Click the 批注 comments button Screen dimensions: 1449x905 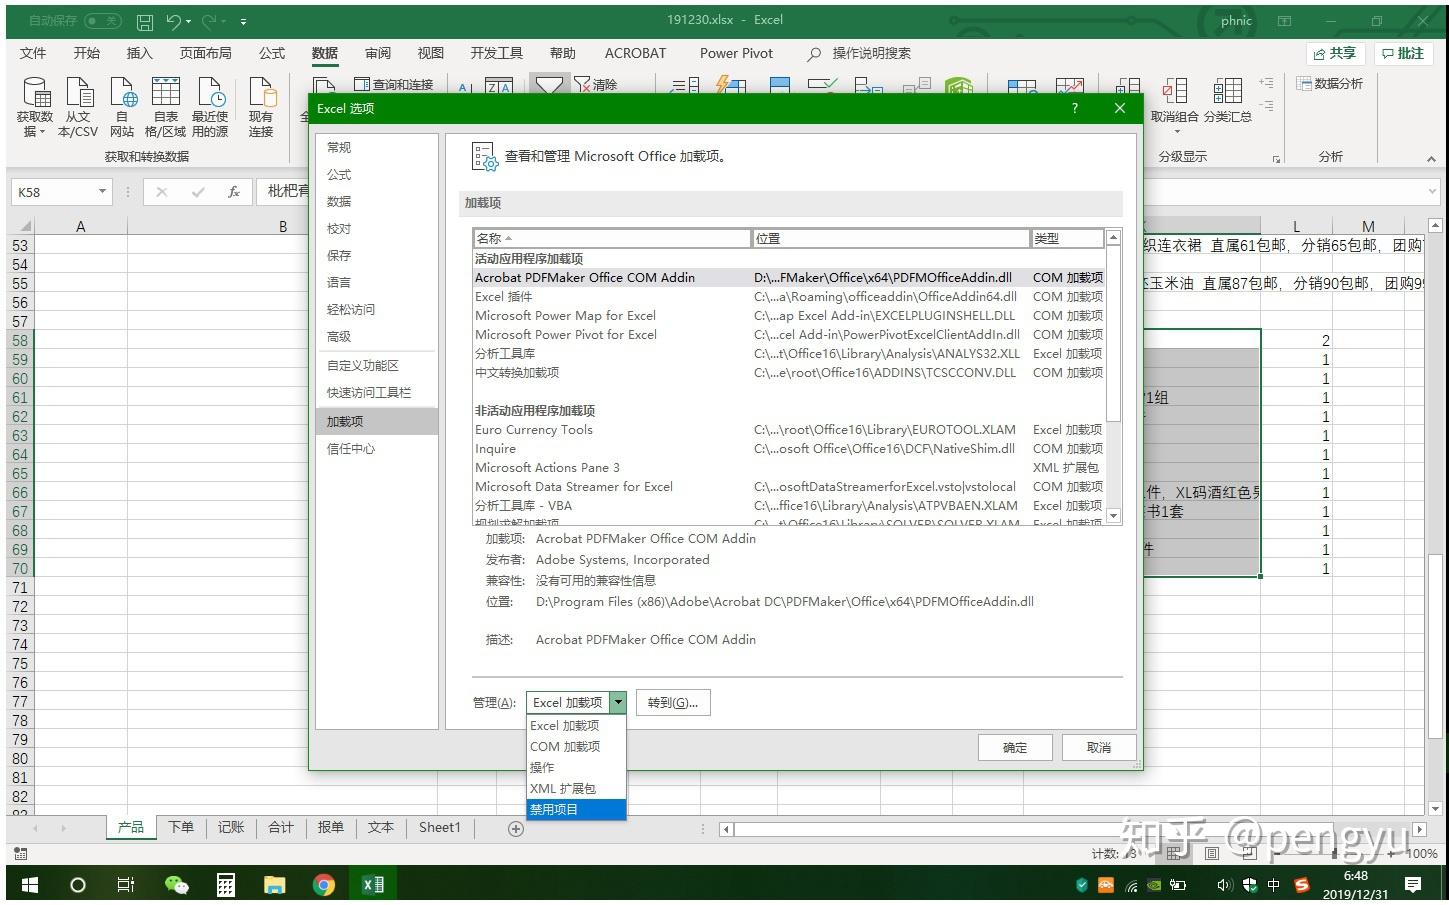[1402, 53]
